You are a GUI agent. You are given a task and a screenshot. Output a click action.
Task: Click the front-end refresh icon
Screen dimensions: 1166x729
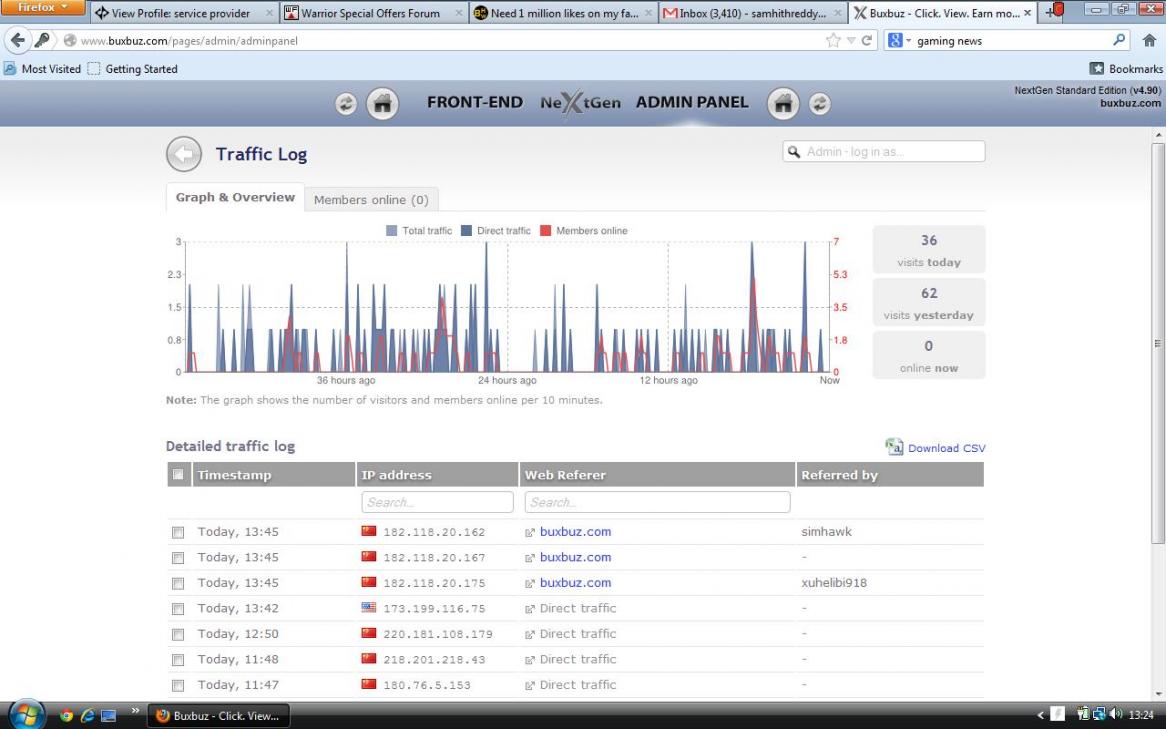(x=346, y=103)
